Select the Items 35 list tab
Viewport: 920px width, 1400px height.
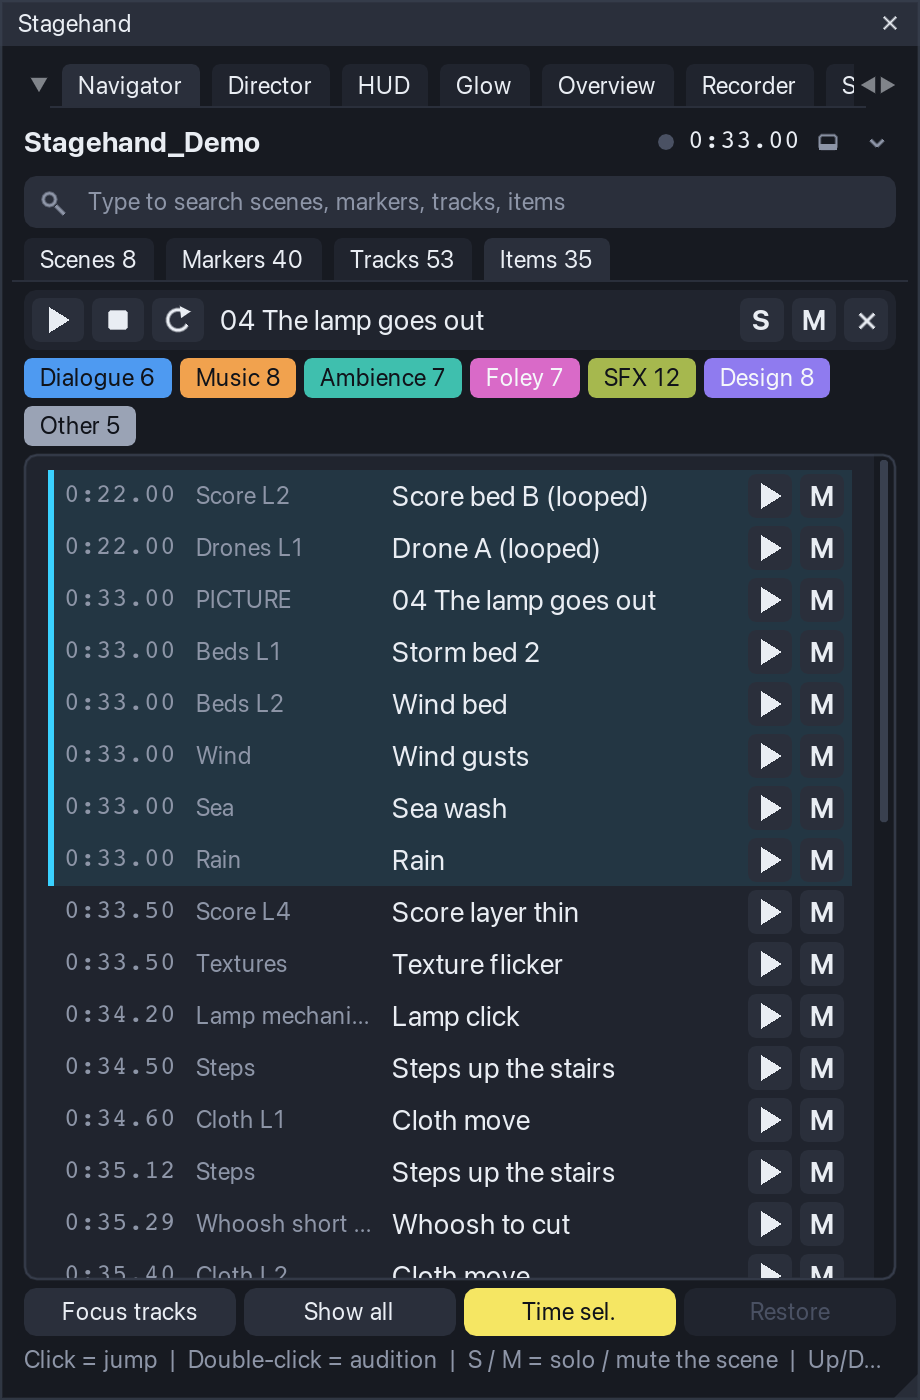pos(546,260)
